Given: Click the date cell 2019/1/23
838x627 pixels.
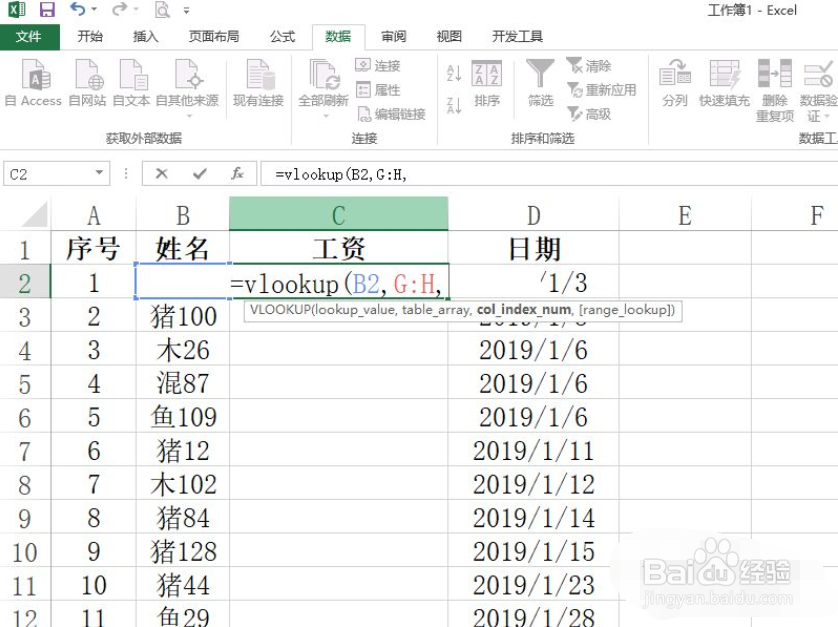Looking at the screenshot, I should (x=533, y=584).
